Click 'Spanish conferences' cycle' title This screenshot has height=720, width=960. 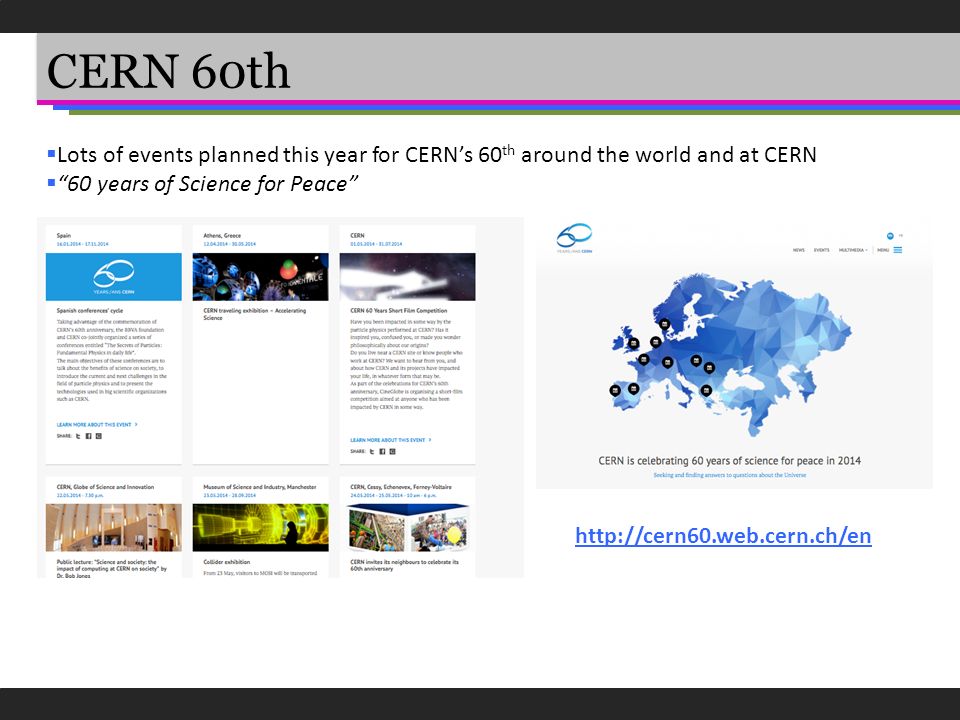[90, 310]
